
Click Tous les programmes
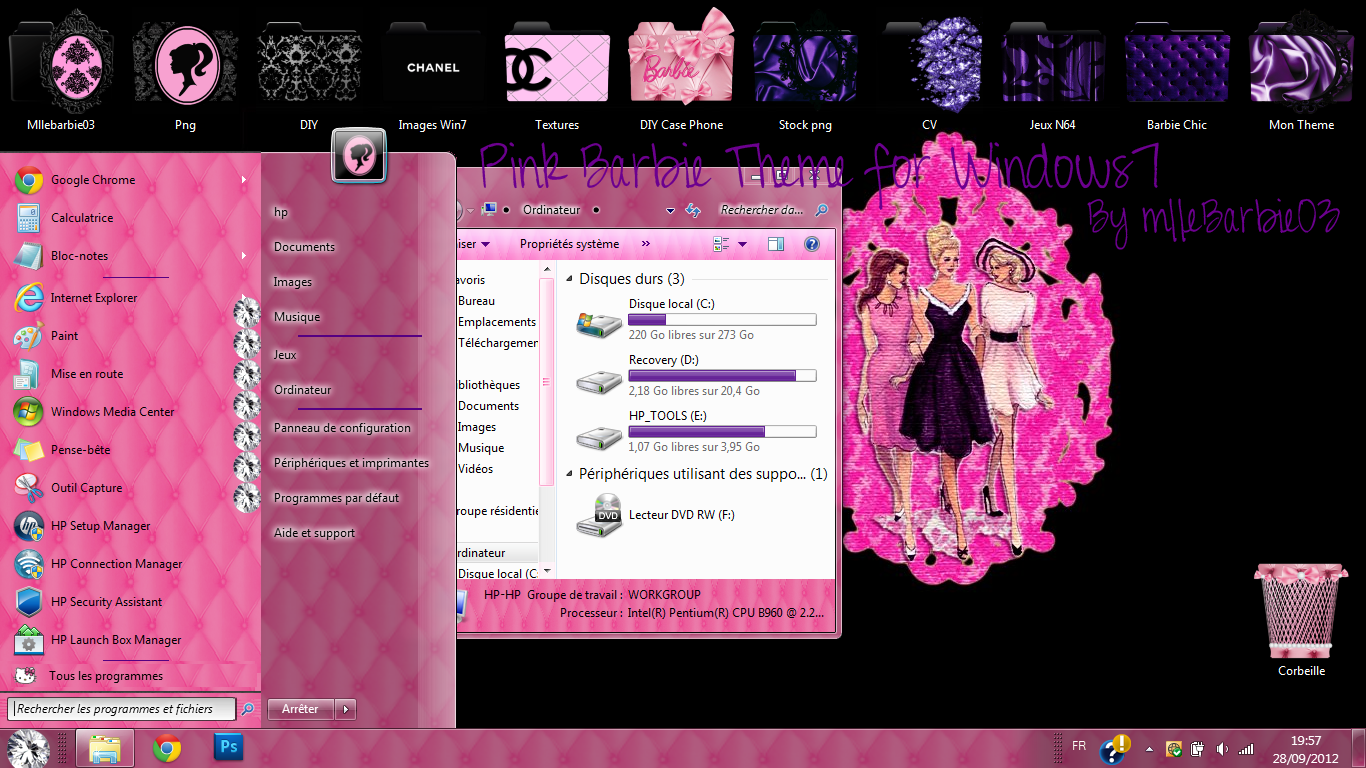tap(106, 676)
